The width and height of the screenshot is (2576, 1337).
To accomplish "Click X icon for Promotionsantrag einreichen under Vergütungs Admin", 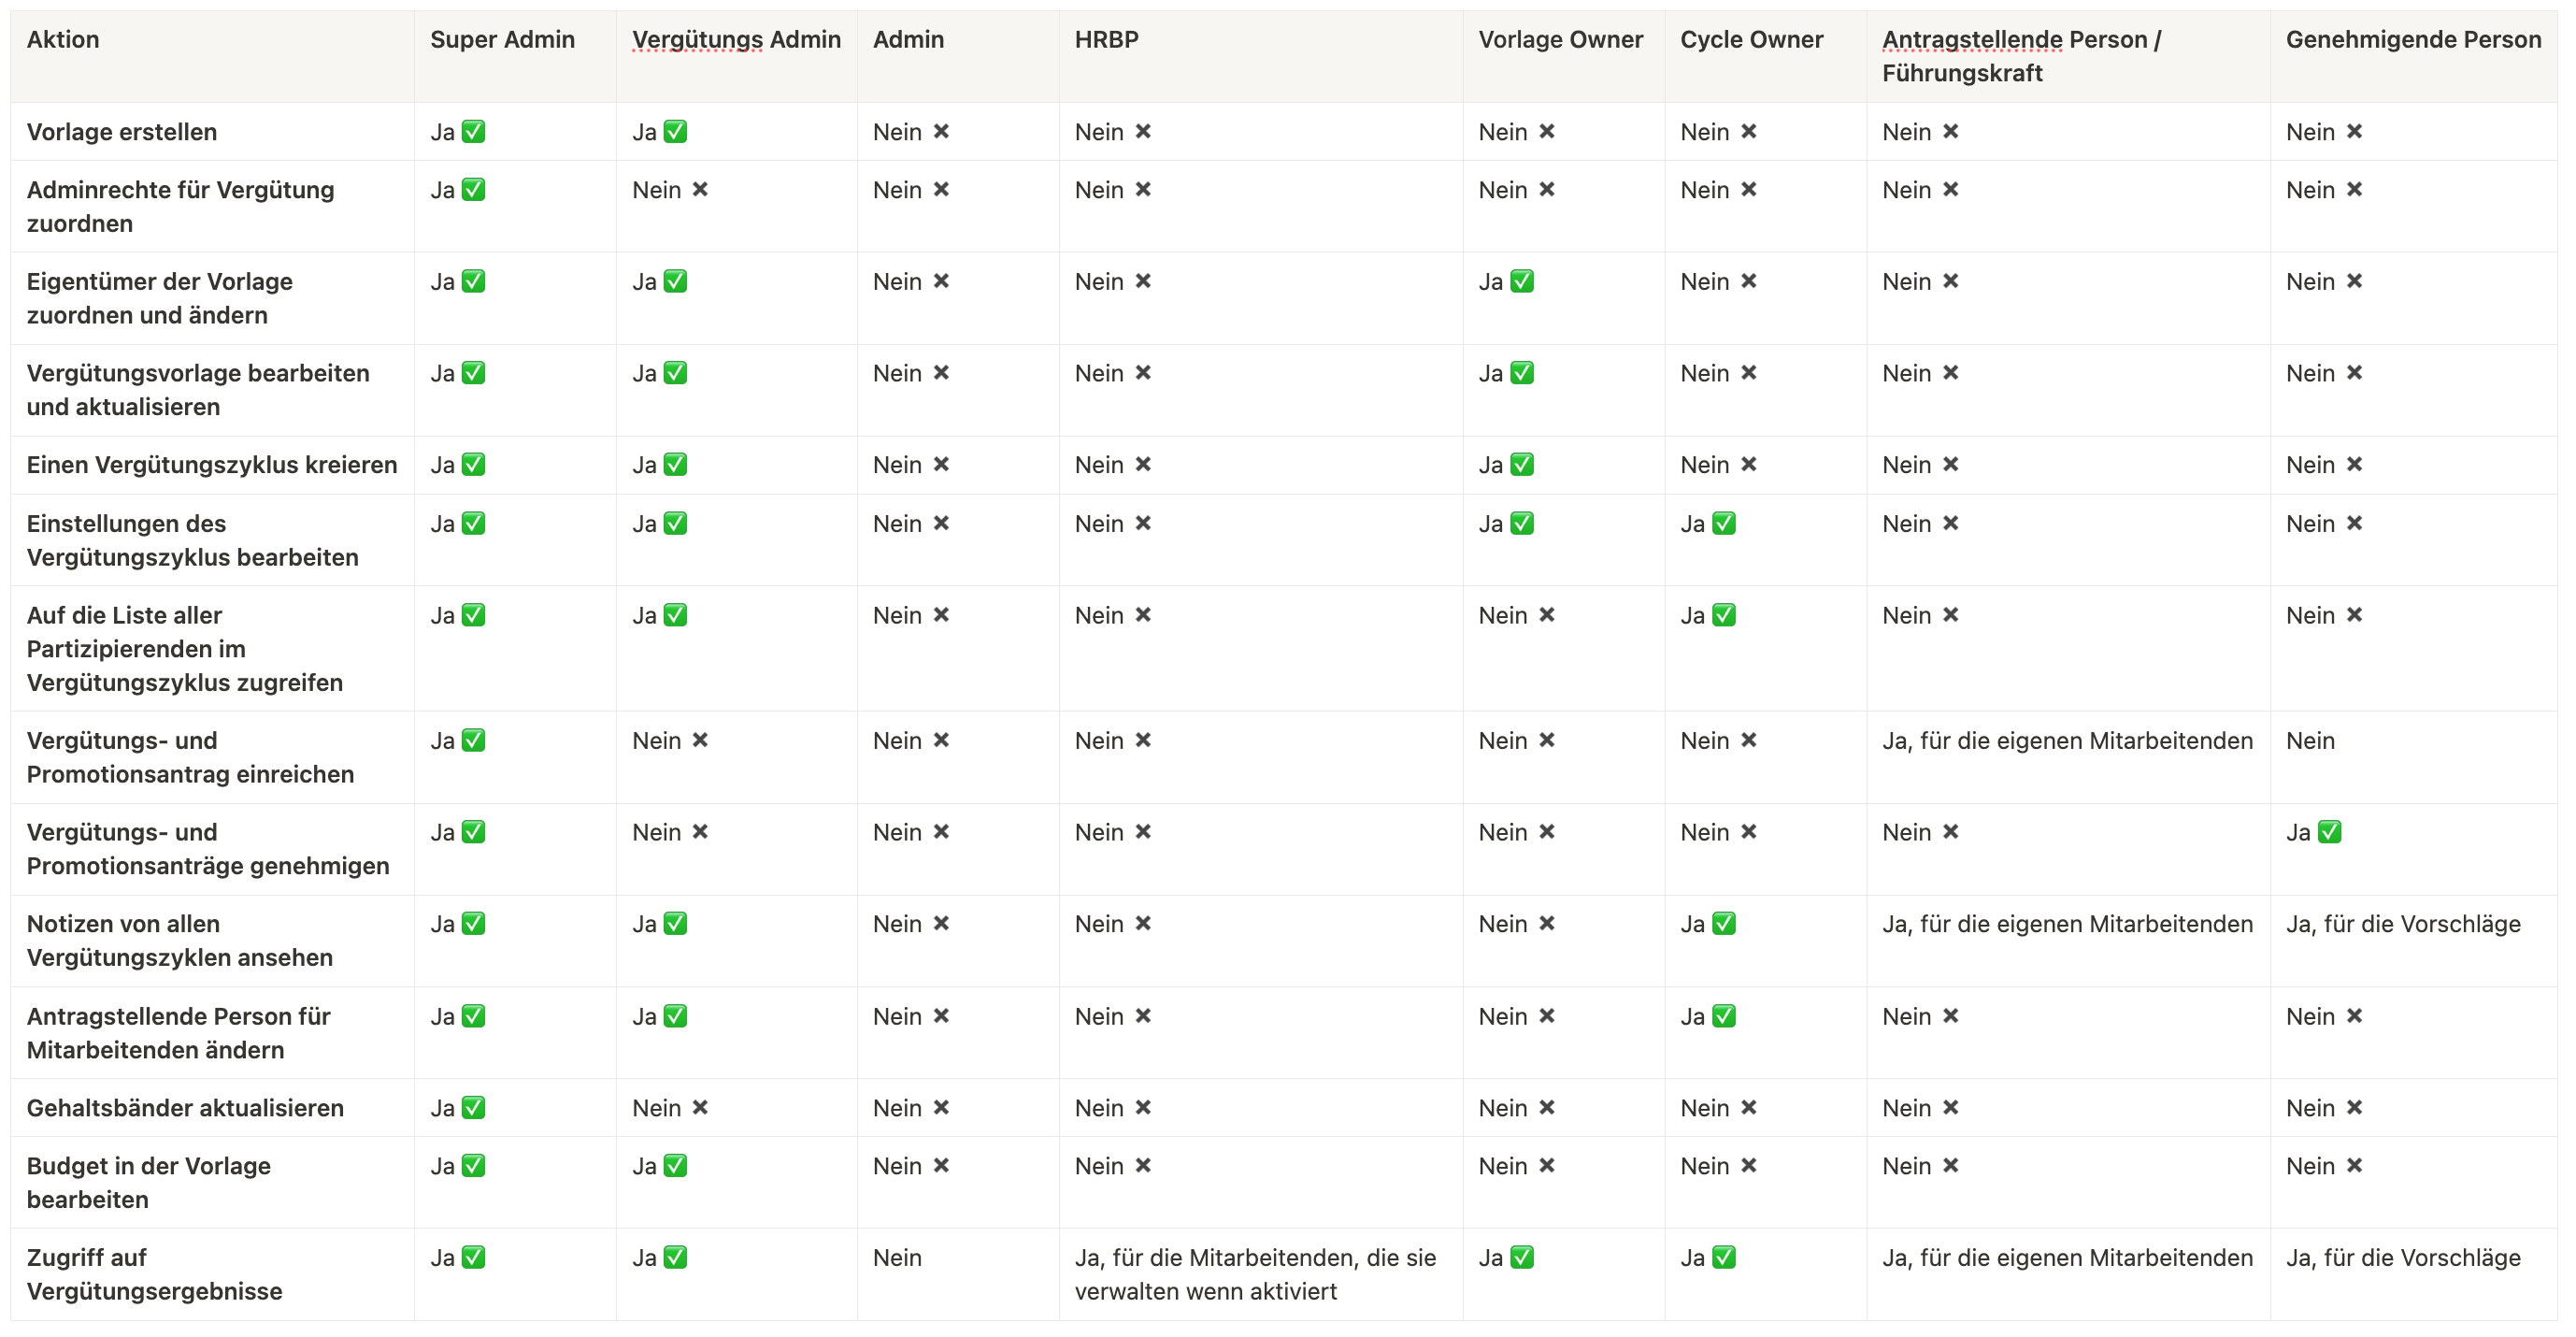I will coord(700,740).
